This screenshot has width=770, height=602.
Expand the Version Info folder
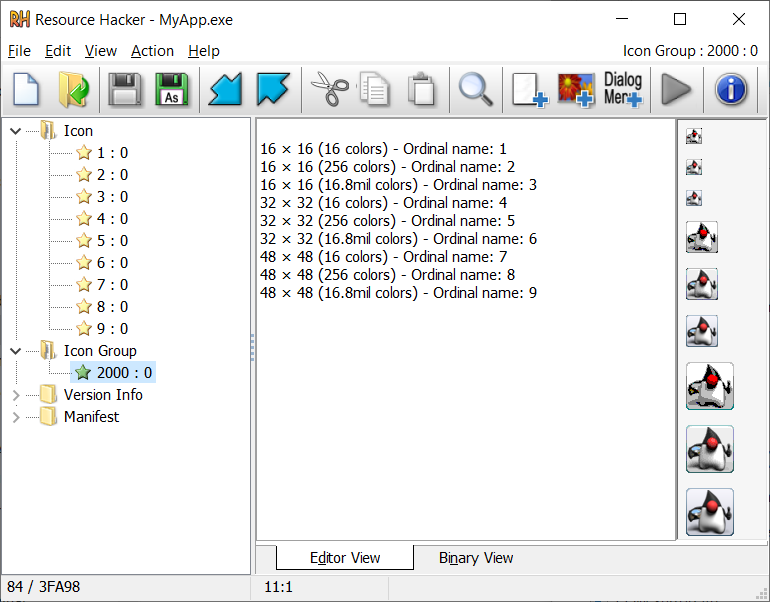[x=16, y=395]
